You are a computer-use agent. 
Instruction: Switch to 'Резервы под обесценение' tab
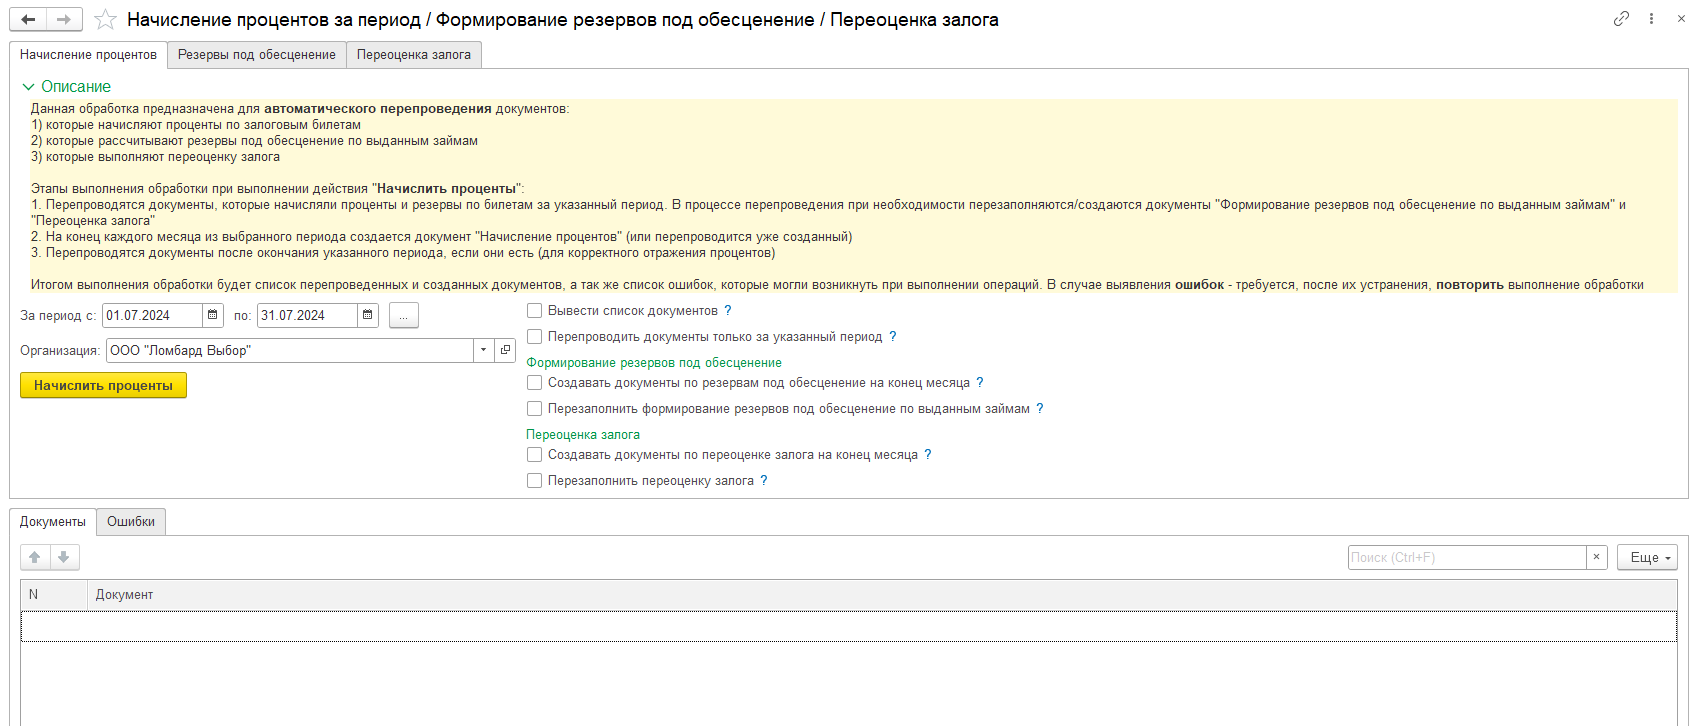(257, 55)
